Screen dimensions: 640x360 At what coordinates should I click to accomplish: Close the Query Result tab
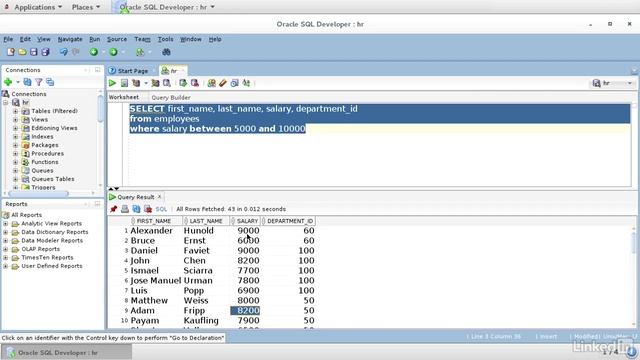[160, 197]
